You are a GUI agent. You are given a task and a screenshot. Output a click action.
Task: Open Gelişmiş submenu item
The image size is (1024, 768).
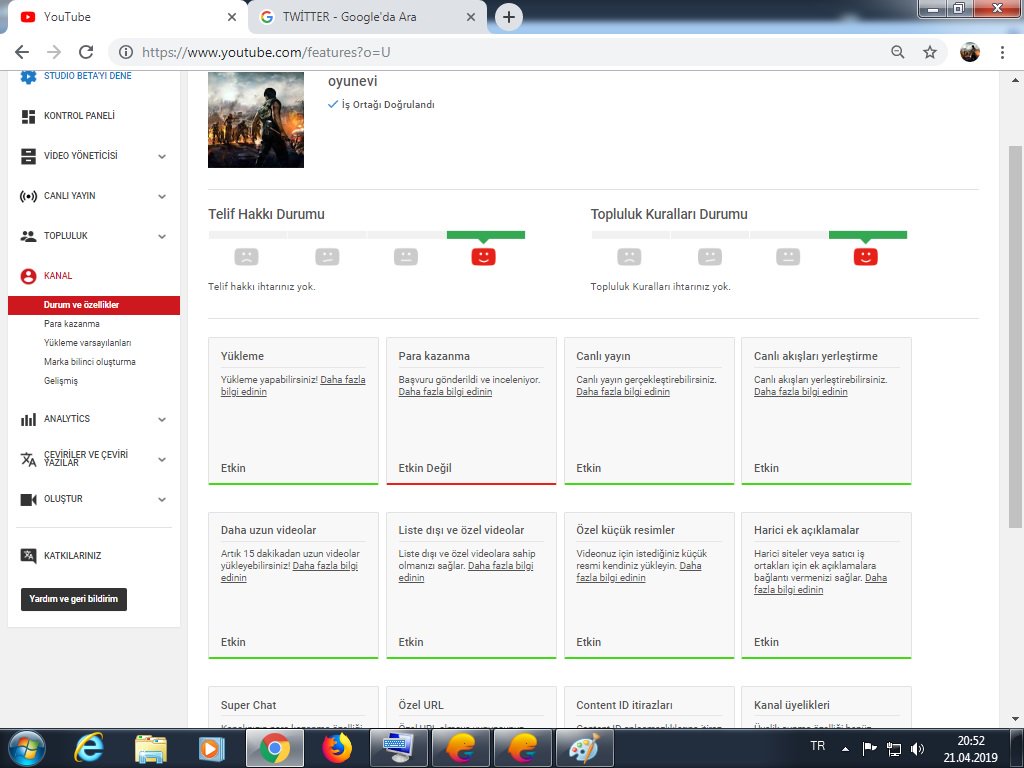(x=61, y=381)
